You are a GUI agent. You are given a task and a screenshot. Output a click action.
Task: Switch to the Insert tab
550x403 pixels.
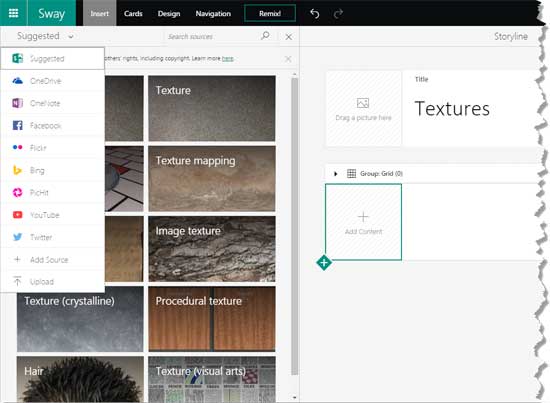click(100, 13)
